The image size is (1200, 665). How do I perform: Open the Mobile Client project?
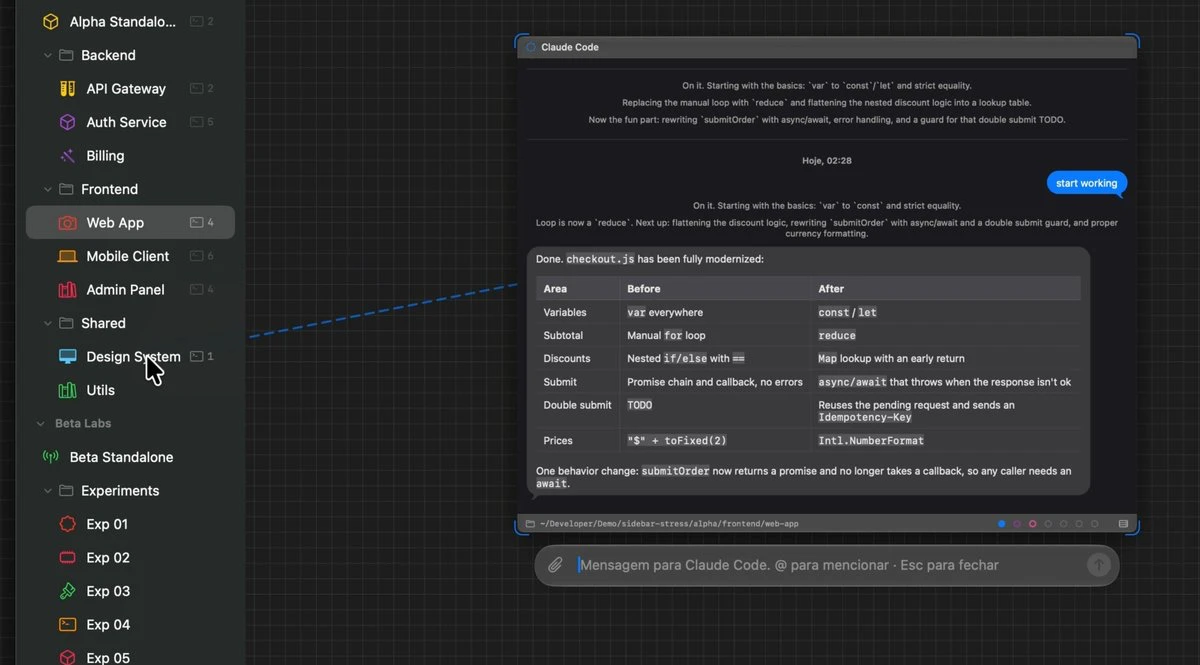tap(130, 256)
